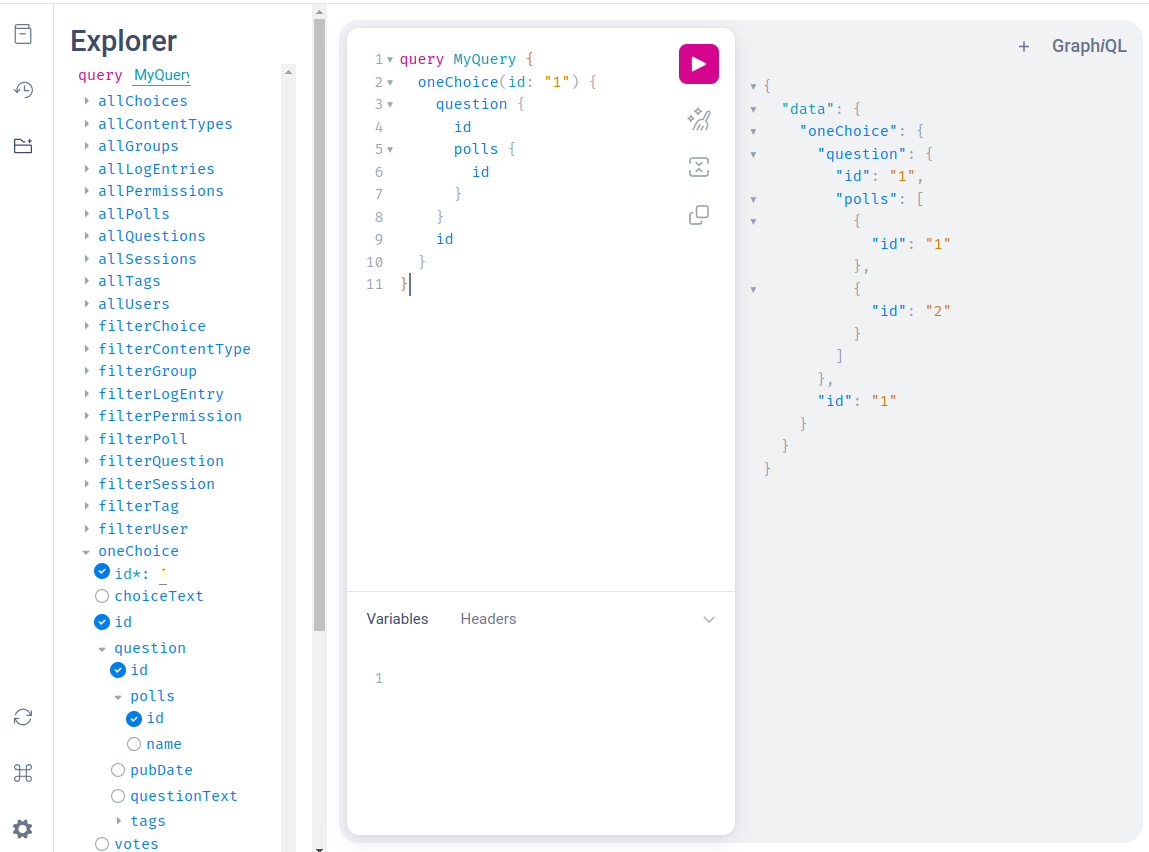Image resolution: width=1149 pixels, height=852 pixels.
Task: Add a new tab with the plus icon
Action: [1024, 47]
